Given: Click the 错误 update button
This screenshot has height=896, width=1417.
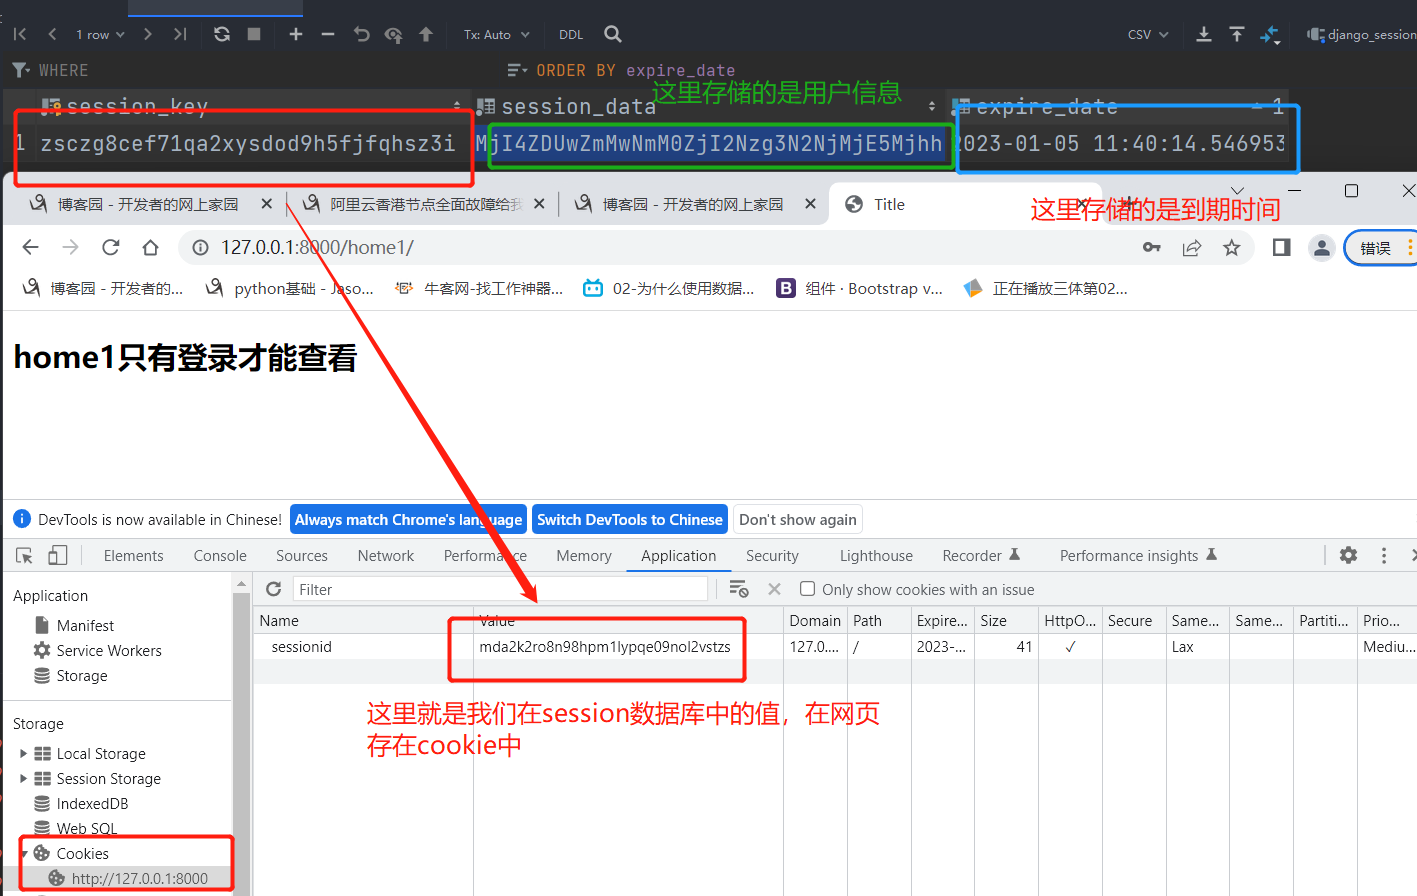Looking at the screenshot, I should pos(1381,248).
